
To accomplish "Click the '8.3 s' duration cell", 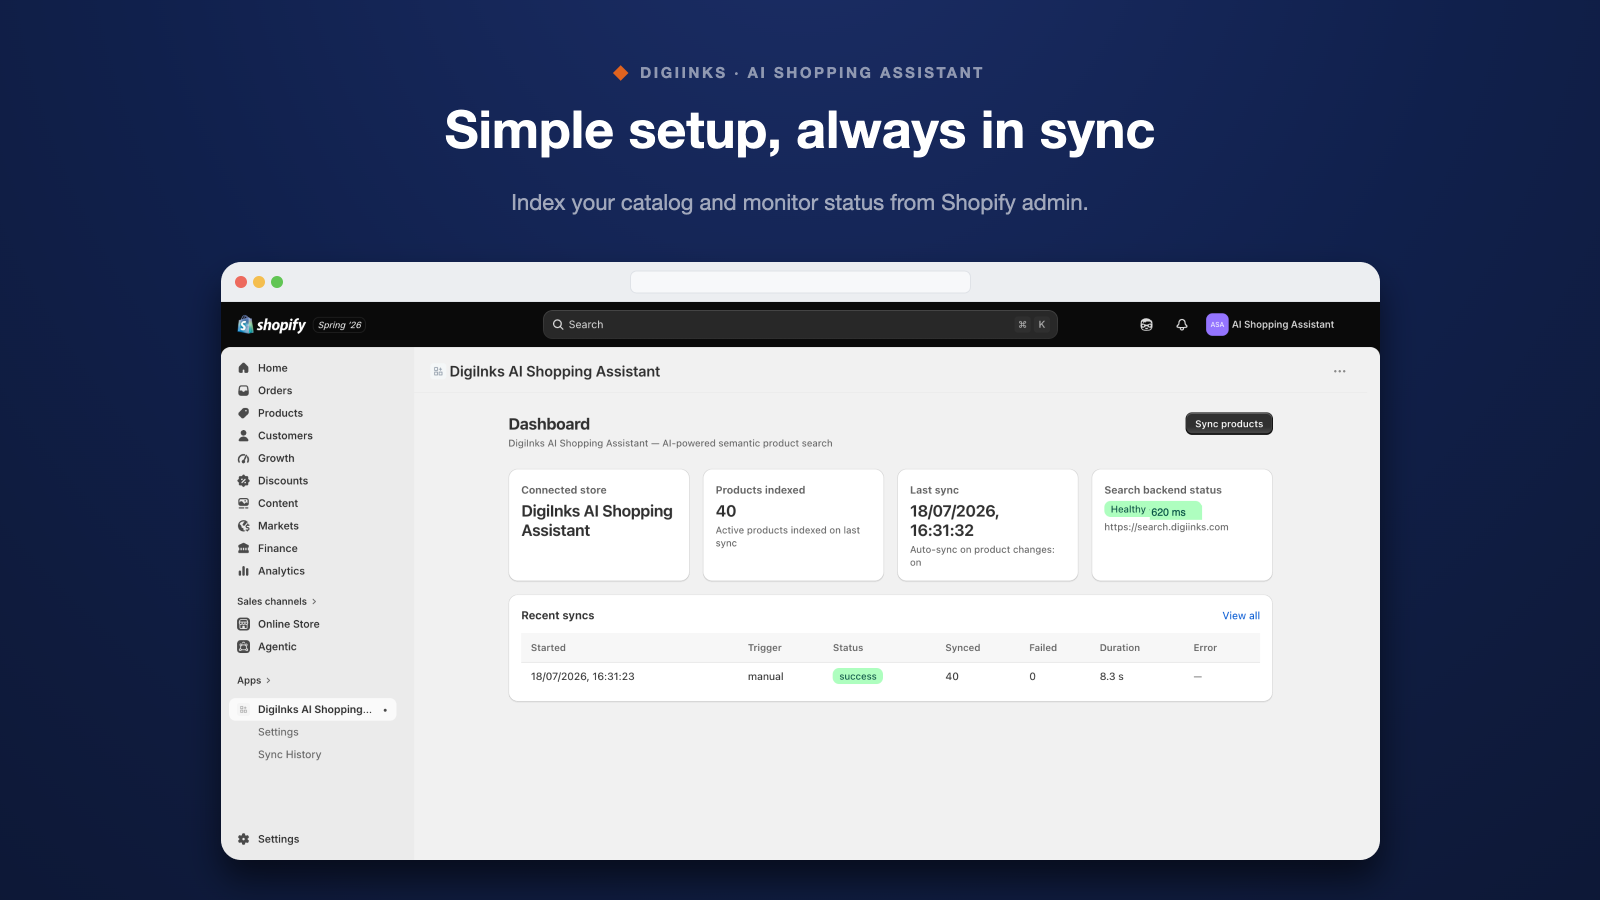I will 1112,677.
